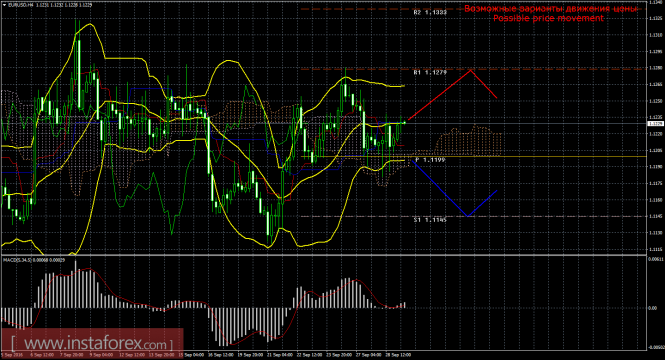Click the 0.00 MACD scale value
Image resolution: width=665 pixels, height=360 pixels.
click(x=652, y=308)
